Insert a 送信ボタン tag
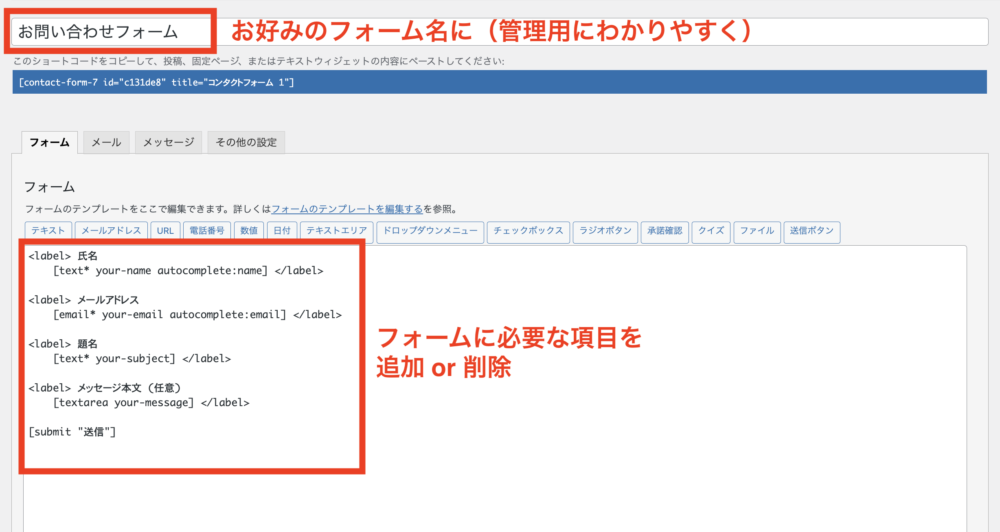The image size is (1000, 532). pos(812,231)
